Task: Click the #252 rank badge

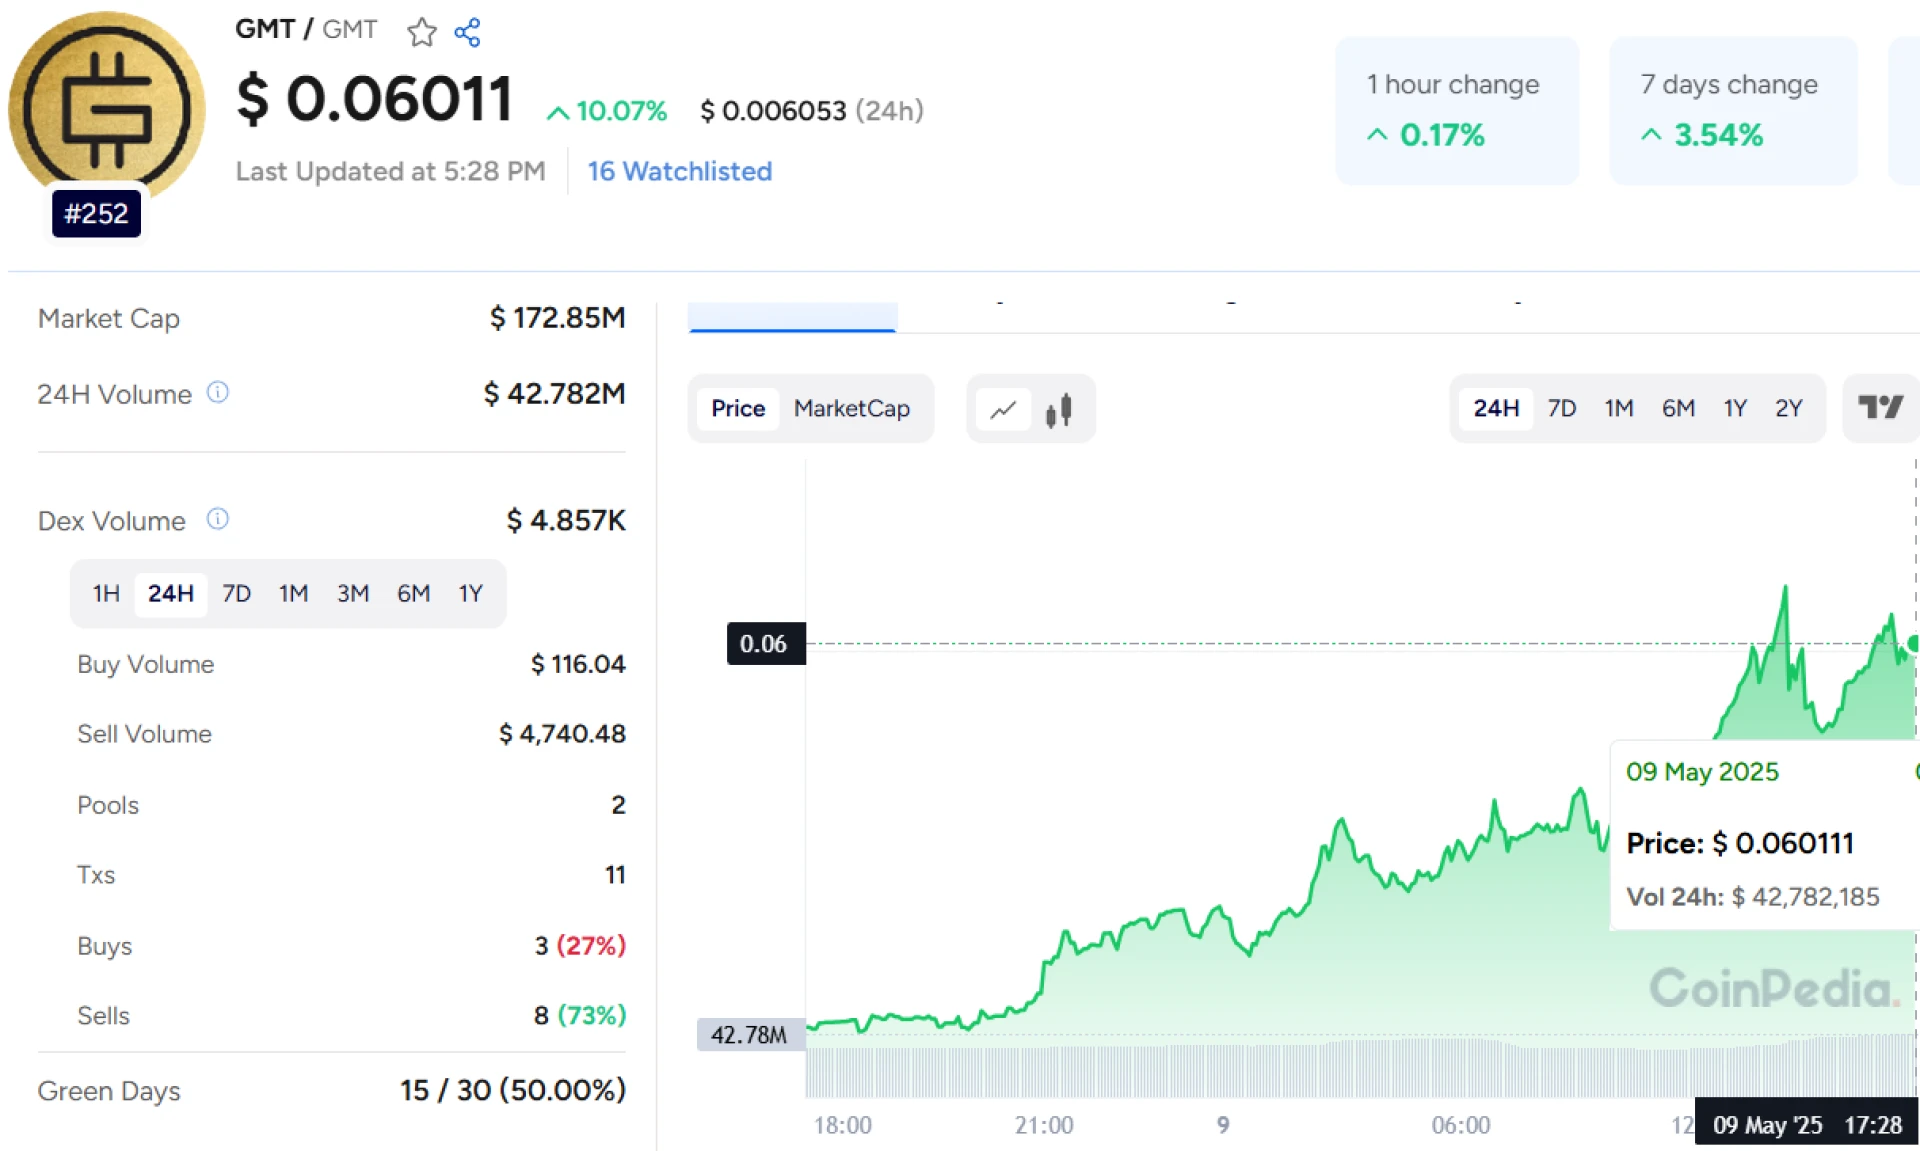Action: pyautogui.click(x=96, y=214)
